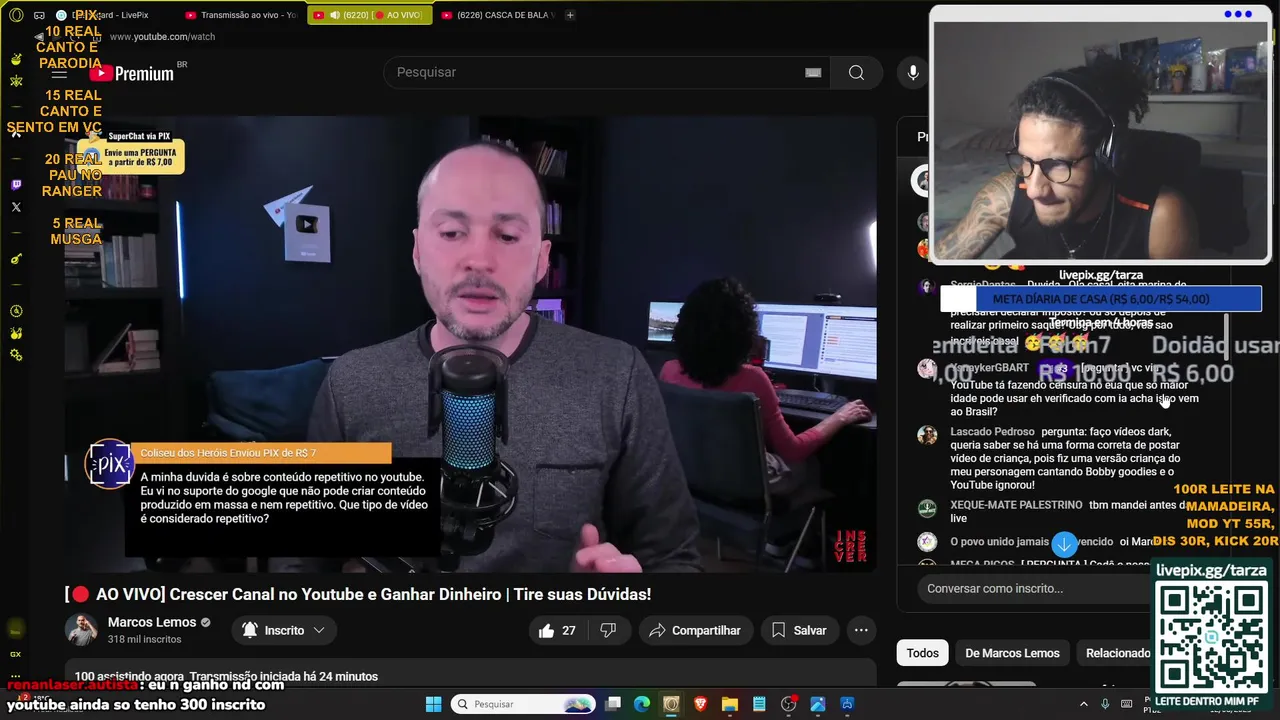Screen dimensions: 1280x720
Task: Switch to Transmissão ao vivo tab
Action: (x=242, y=15)
